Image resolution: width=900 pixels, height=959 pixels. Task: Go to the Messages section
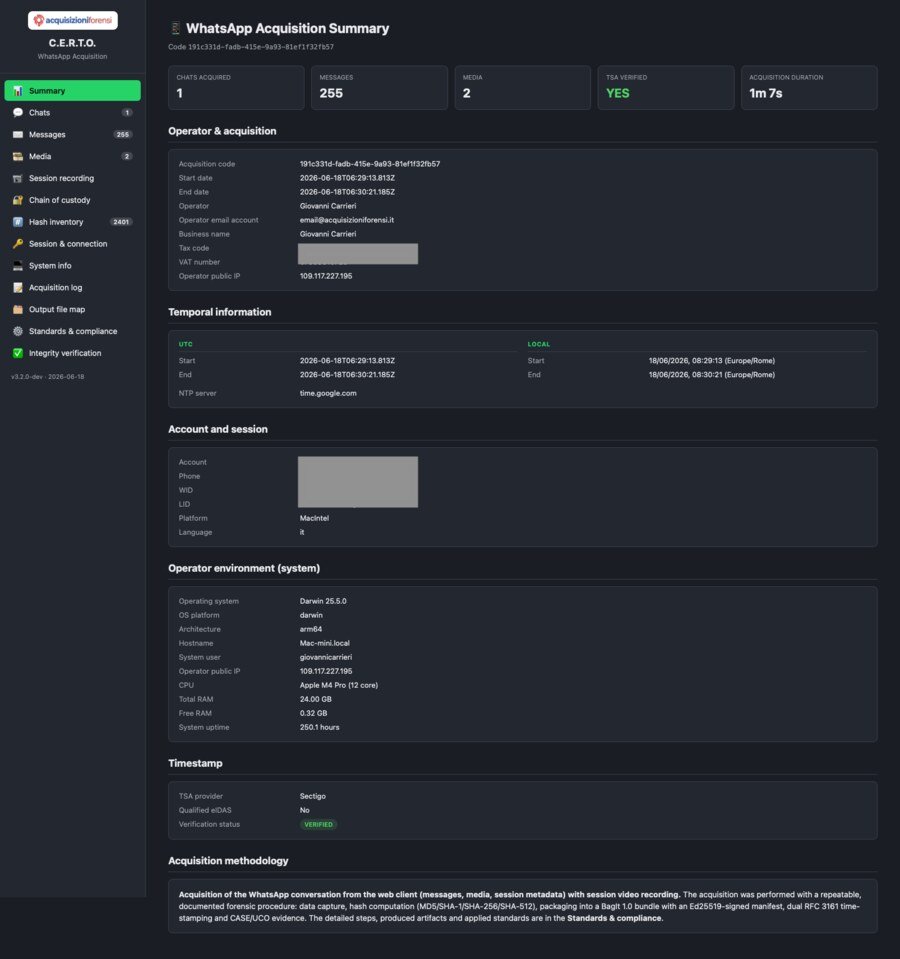[72, 135]
